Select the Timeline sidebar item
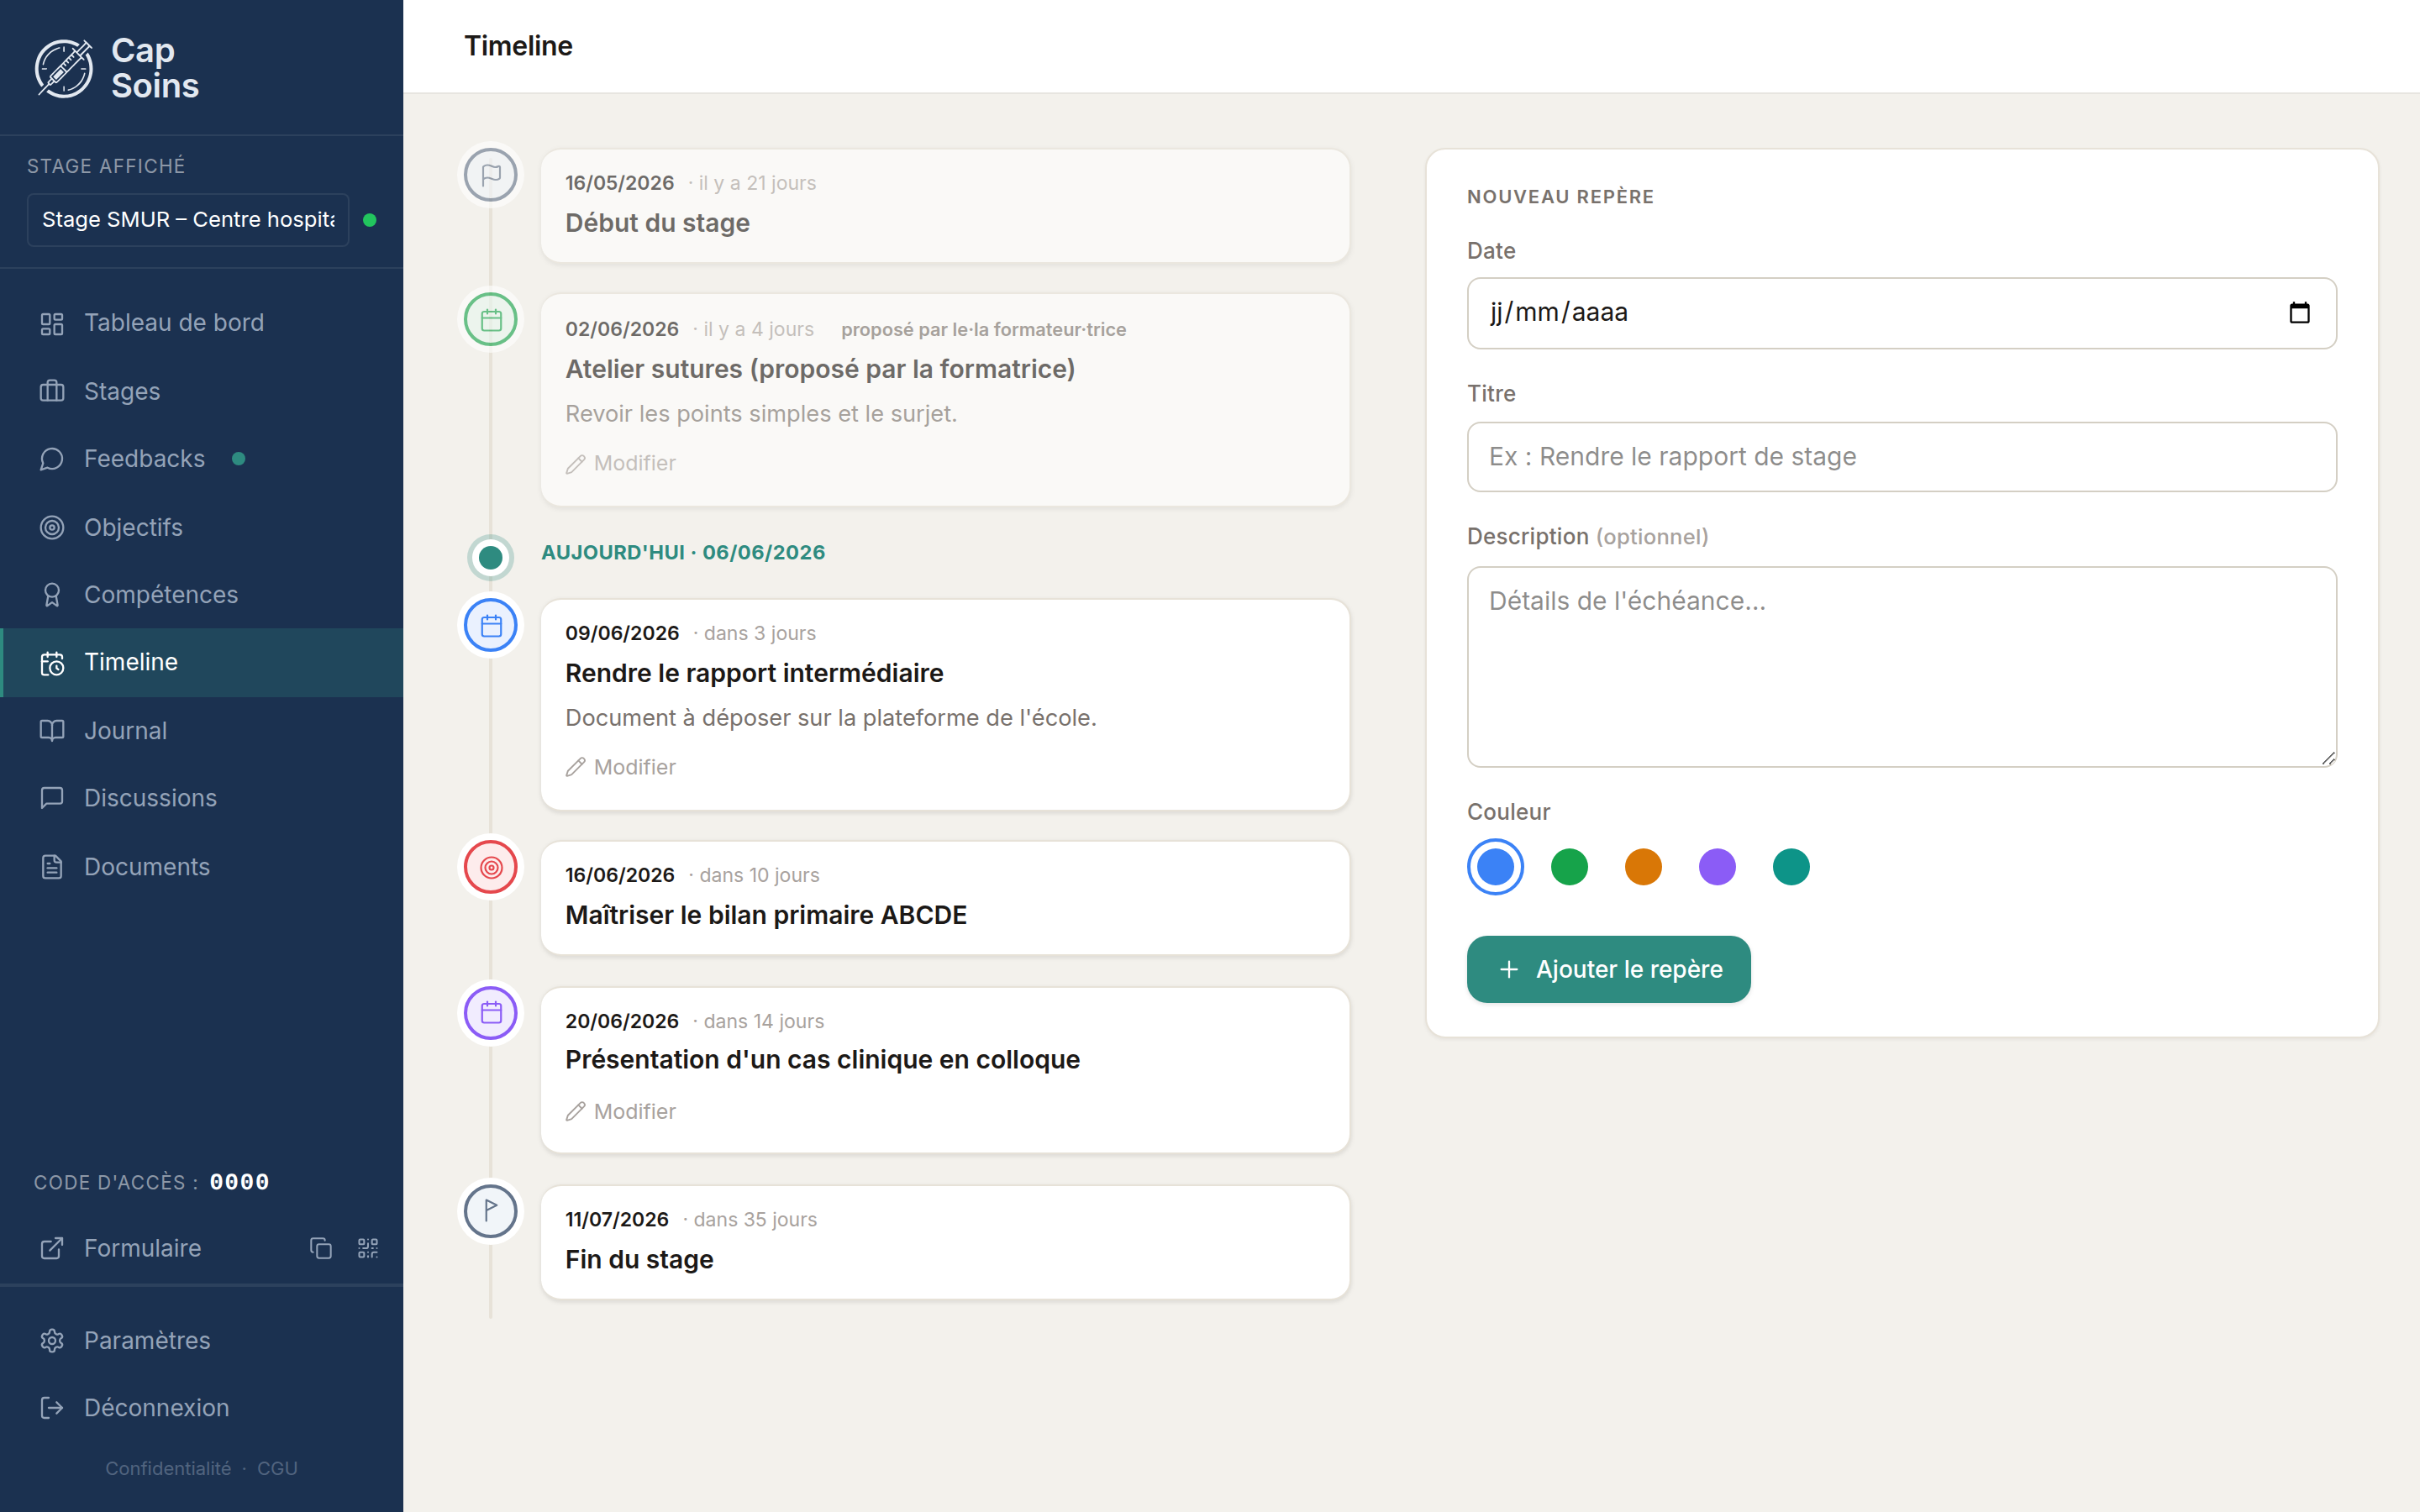 (202, 662)
